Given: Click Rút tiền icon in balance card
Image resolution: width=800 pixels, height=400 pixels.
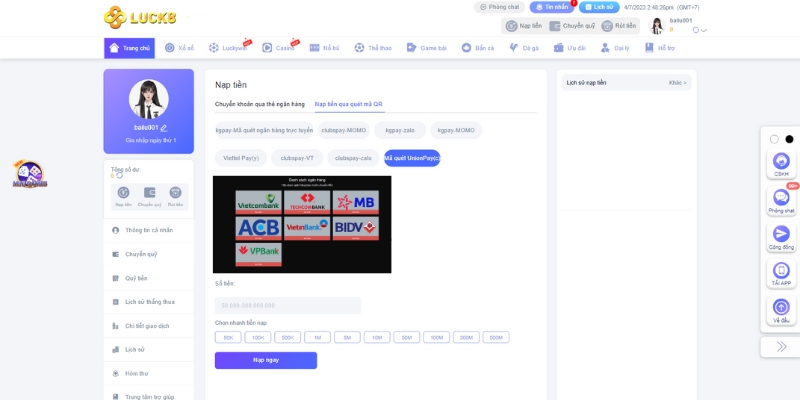Looking at the screenshot, I should (x=176, y=193).
